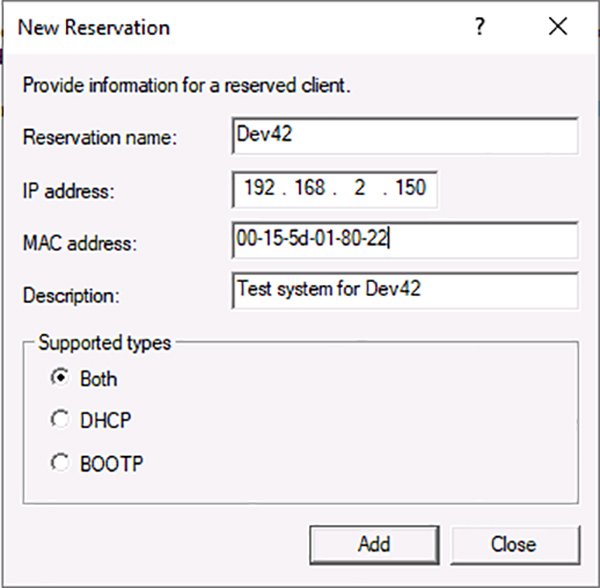
Task: Select the Both radio button
Action: click(x=61, y=379)
